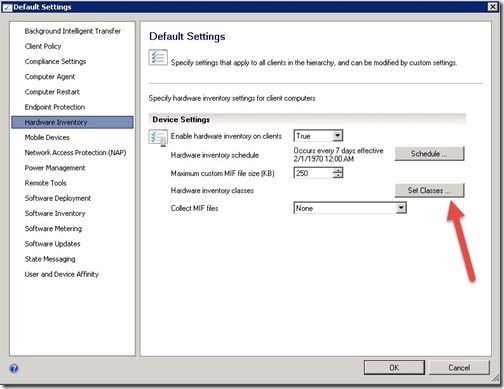Click the title bar window icon
This screenshot has height=389, width=504.
(x=7, y=7)
